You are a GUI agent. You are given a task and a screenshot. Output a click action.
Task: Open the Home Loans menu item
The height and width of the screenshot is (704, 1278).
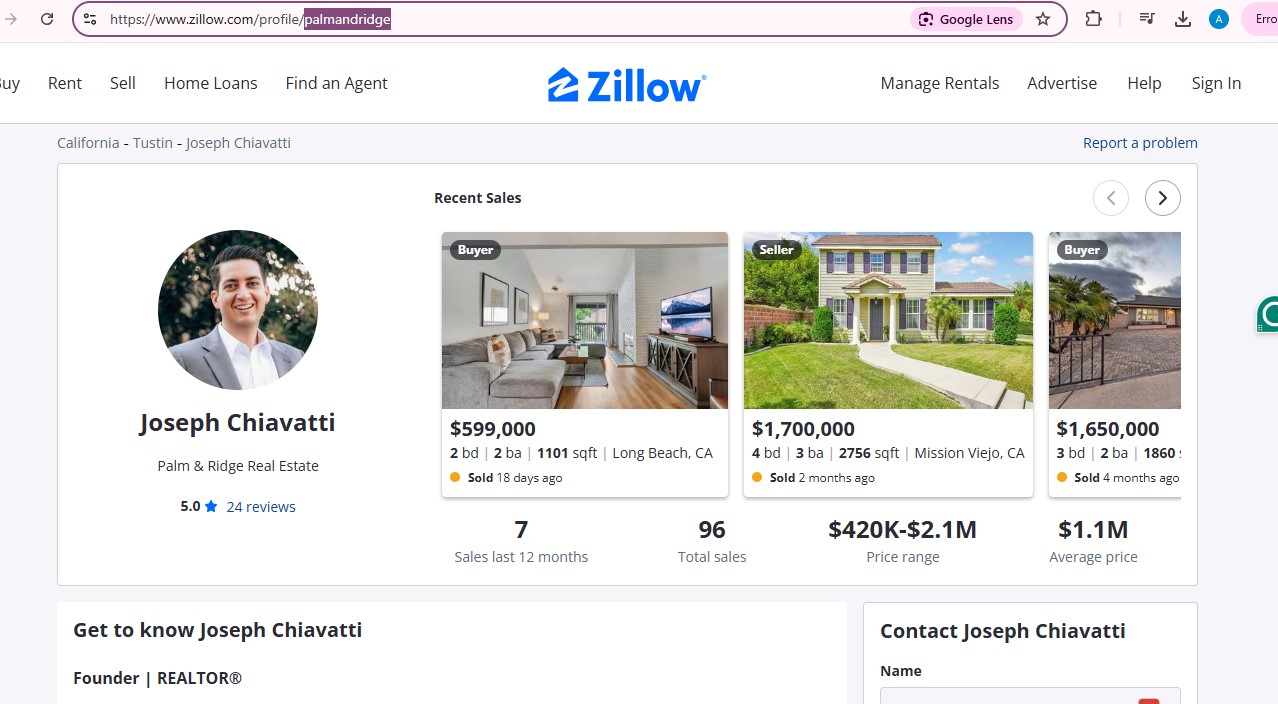(x=210, y=83)
